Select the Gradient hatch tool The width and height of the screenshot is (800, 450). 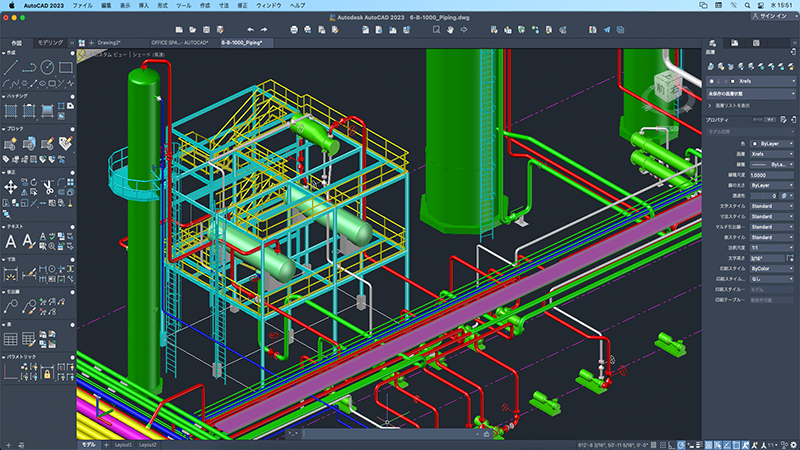[x=47, y=110]
